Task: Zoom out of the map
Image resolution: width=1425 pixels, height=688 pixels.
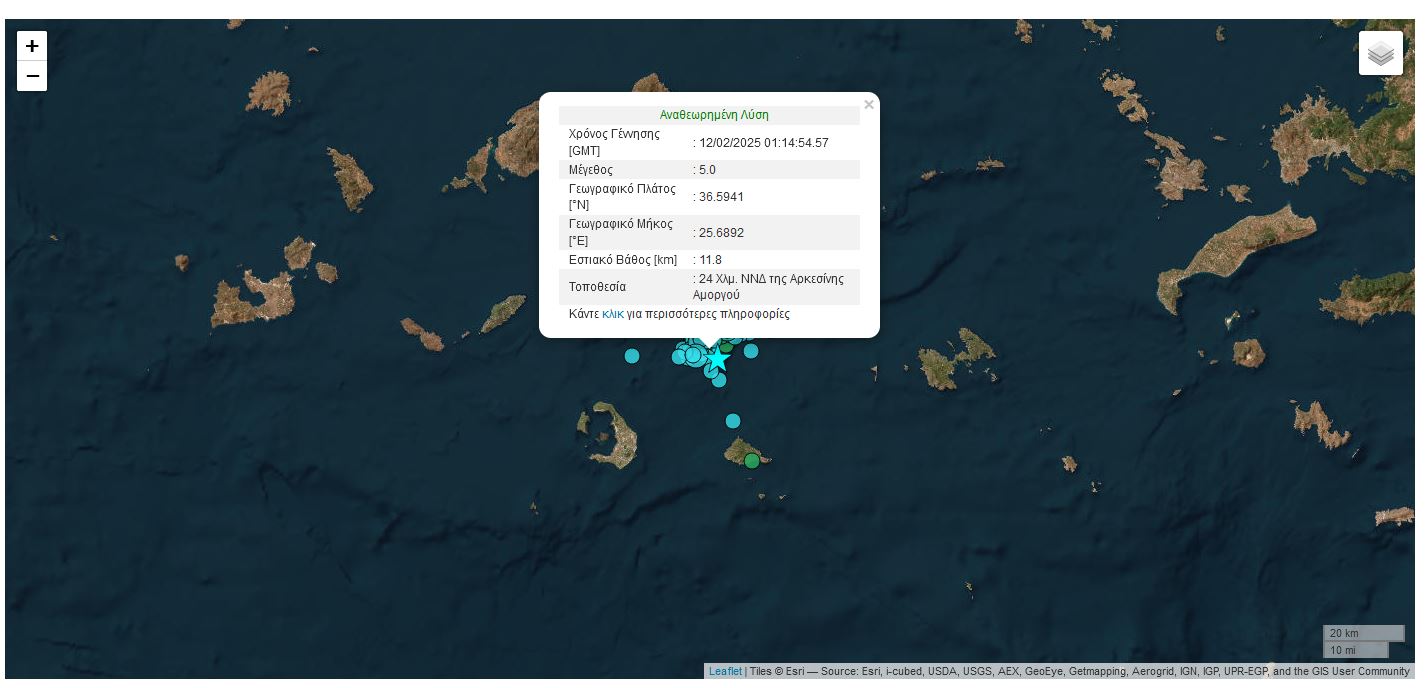Action: click(x=32, y=76)
